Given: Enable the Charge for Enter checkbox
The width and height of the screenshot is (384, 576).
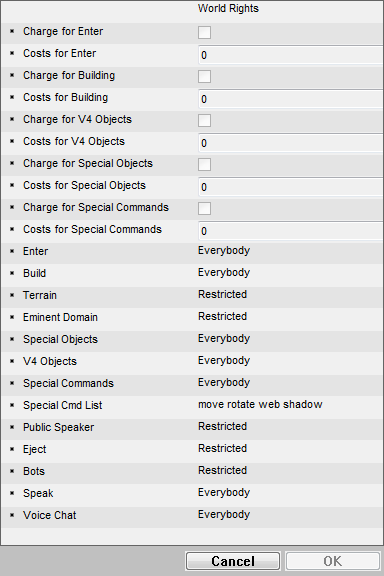Looking at the screenshot, I should 204,32.
